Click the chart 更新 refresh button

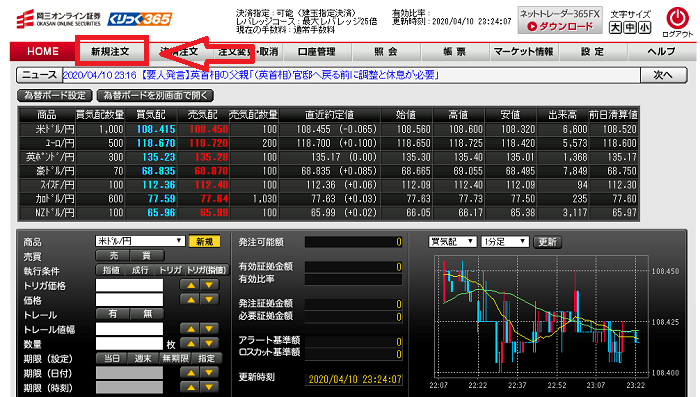coord(547,242)
